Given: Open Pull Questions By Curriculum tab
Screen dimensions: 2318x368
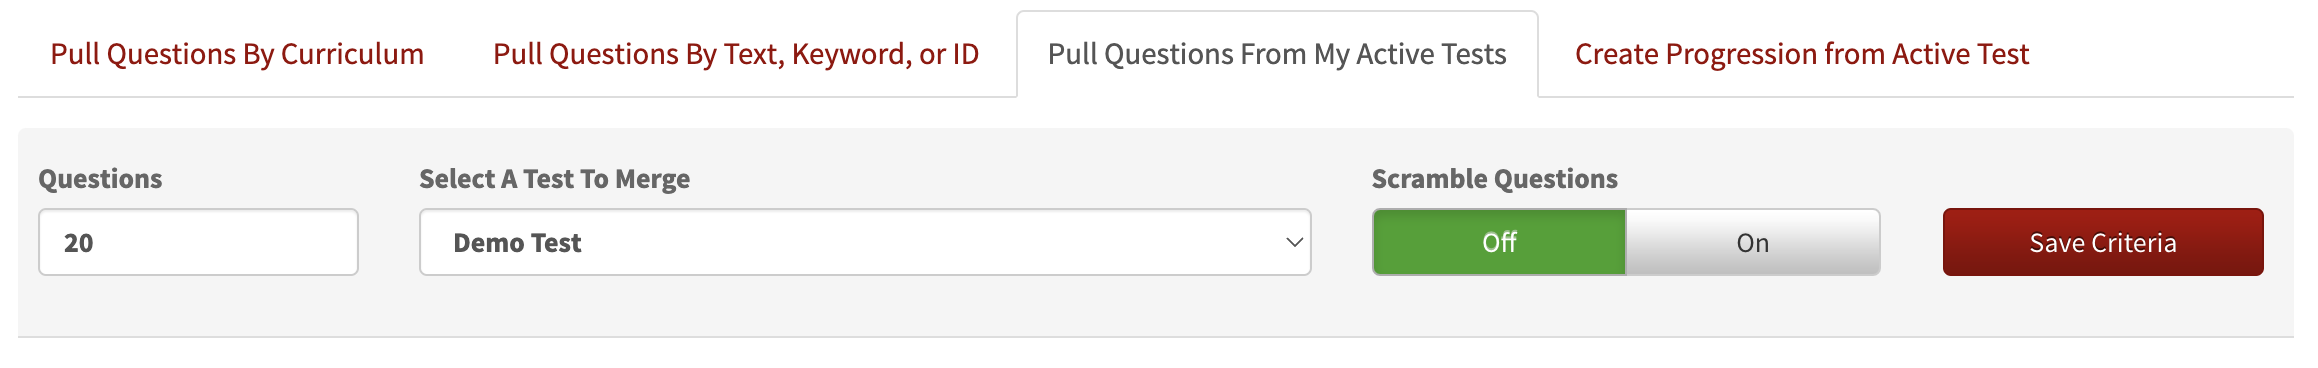Looking at the screenshot, I should pos(237,54).
